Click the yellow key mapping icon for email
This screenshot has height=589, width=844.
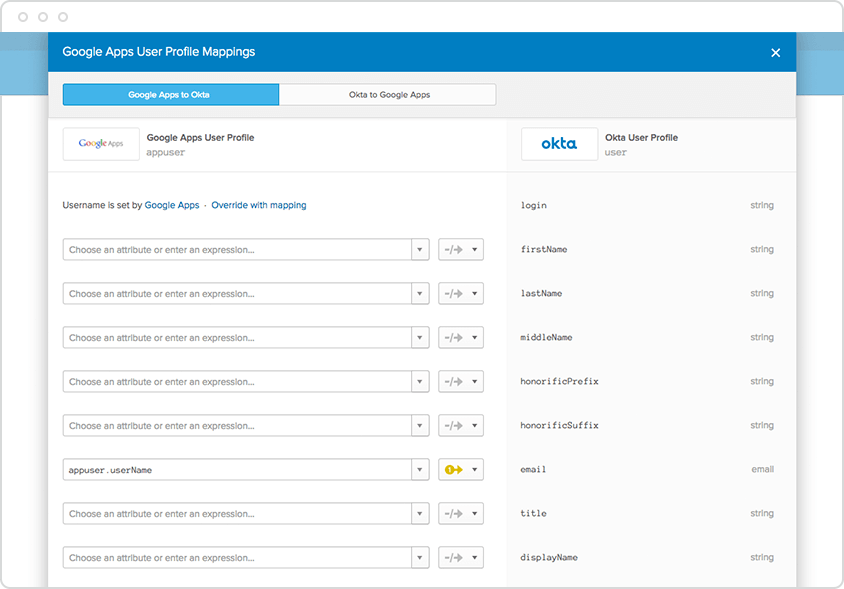[453, 470]
